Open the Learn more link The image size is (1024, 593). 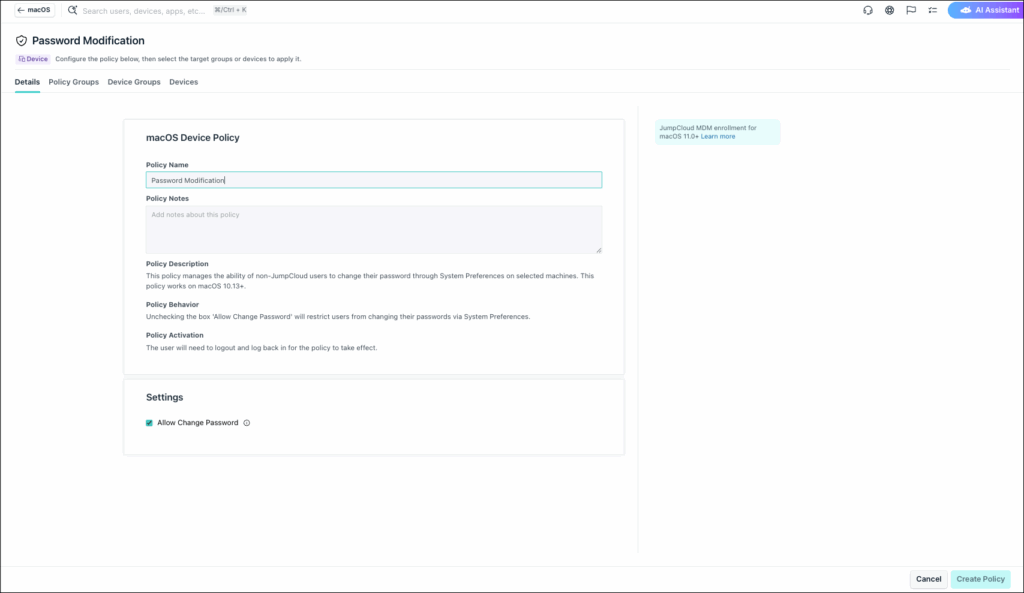tap(718, 136)
